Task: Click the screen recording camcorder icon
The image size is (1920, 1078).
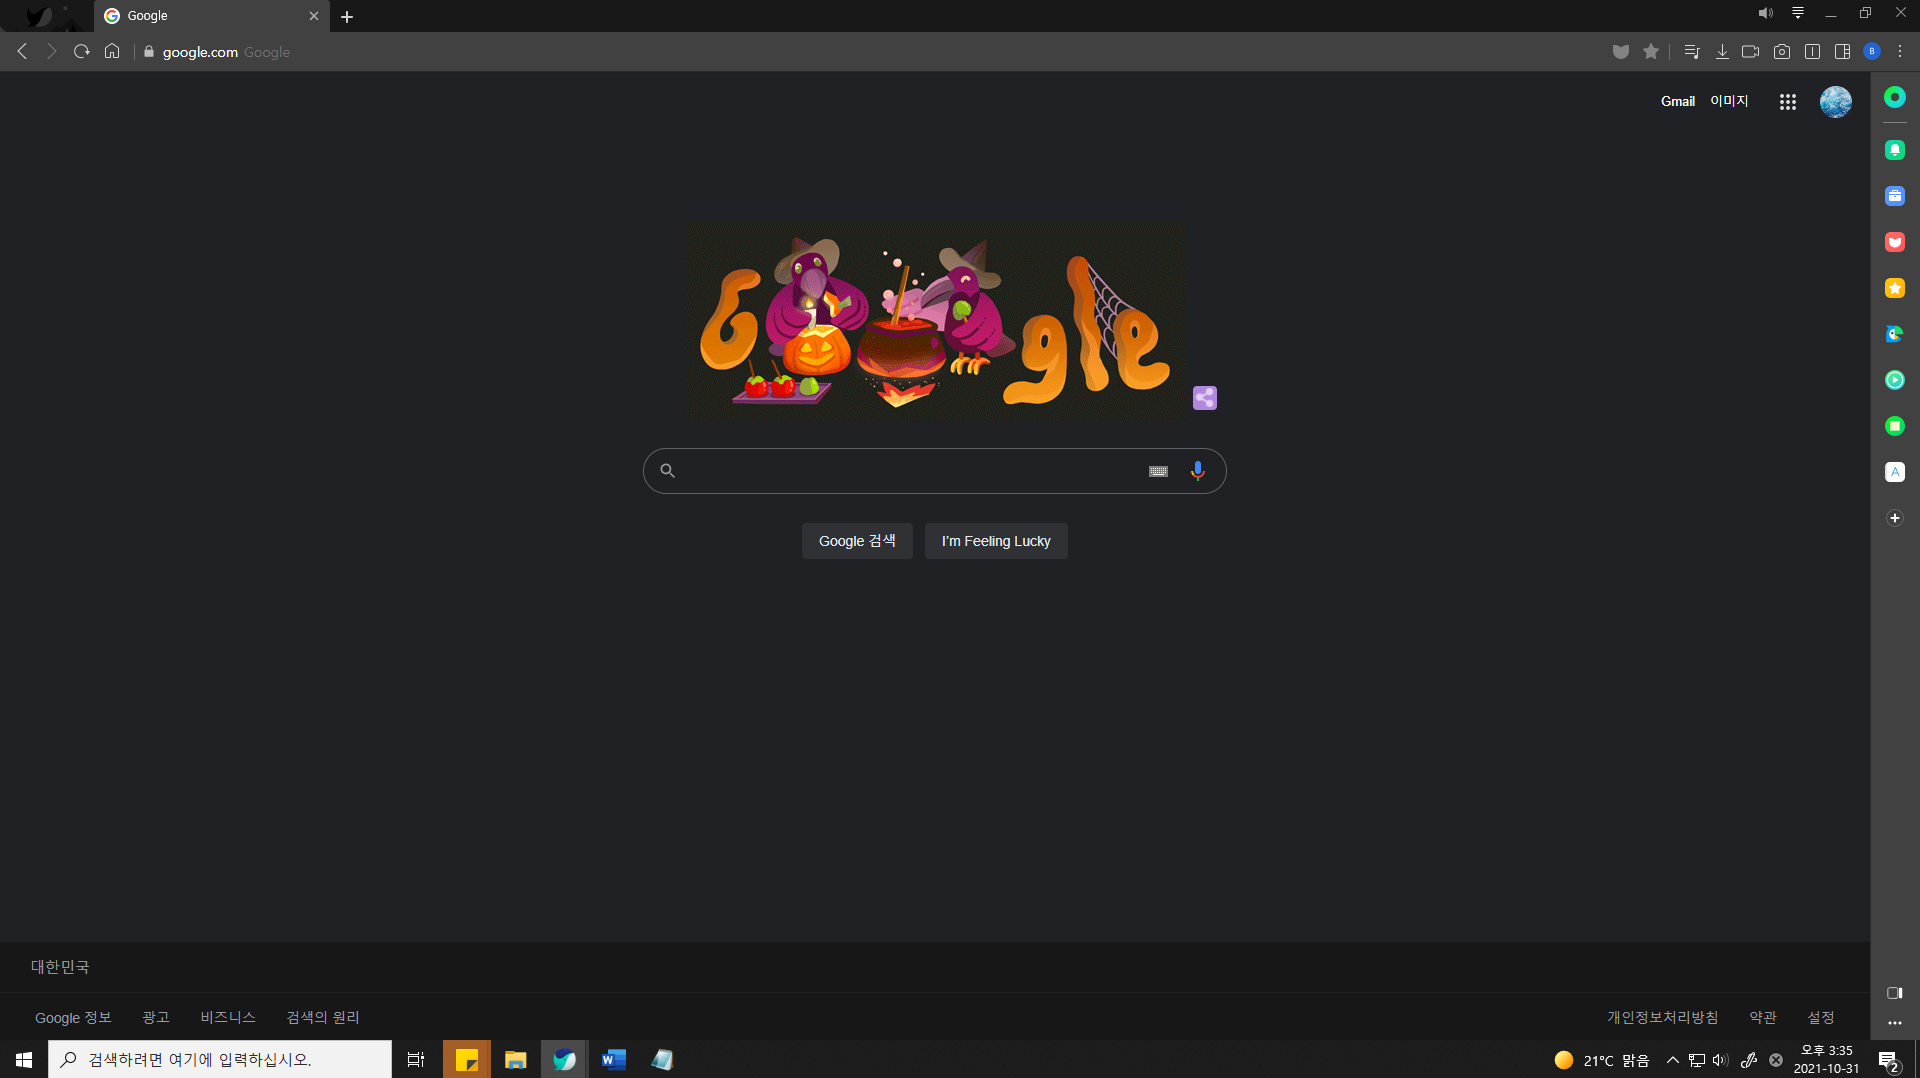Action: click(1750, 52)
